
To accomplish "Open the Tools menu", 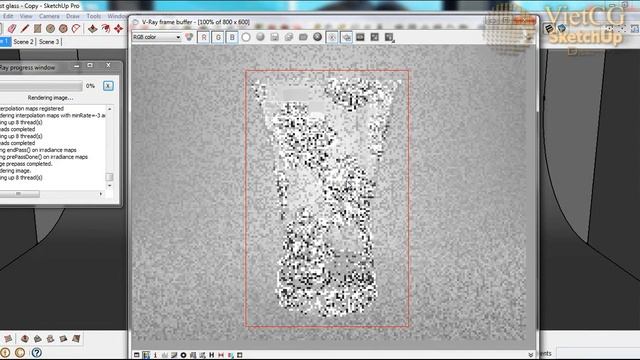I will tap(93, 16).
